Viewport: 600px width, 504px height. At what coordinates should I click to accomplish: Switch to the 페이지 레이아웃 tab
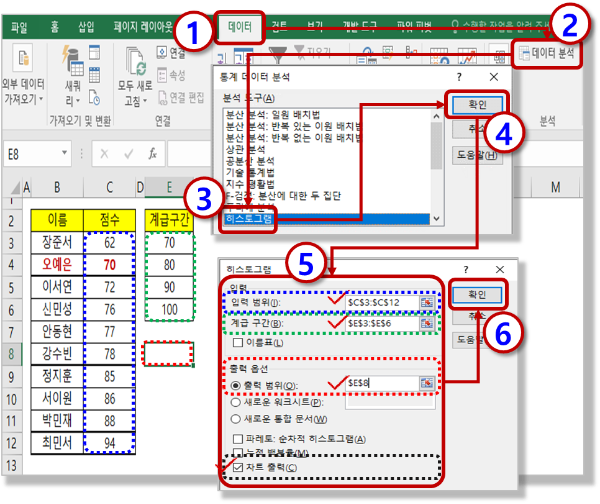pyautogui.click(x=143, y=27)
